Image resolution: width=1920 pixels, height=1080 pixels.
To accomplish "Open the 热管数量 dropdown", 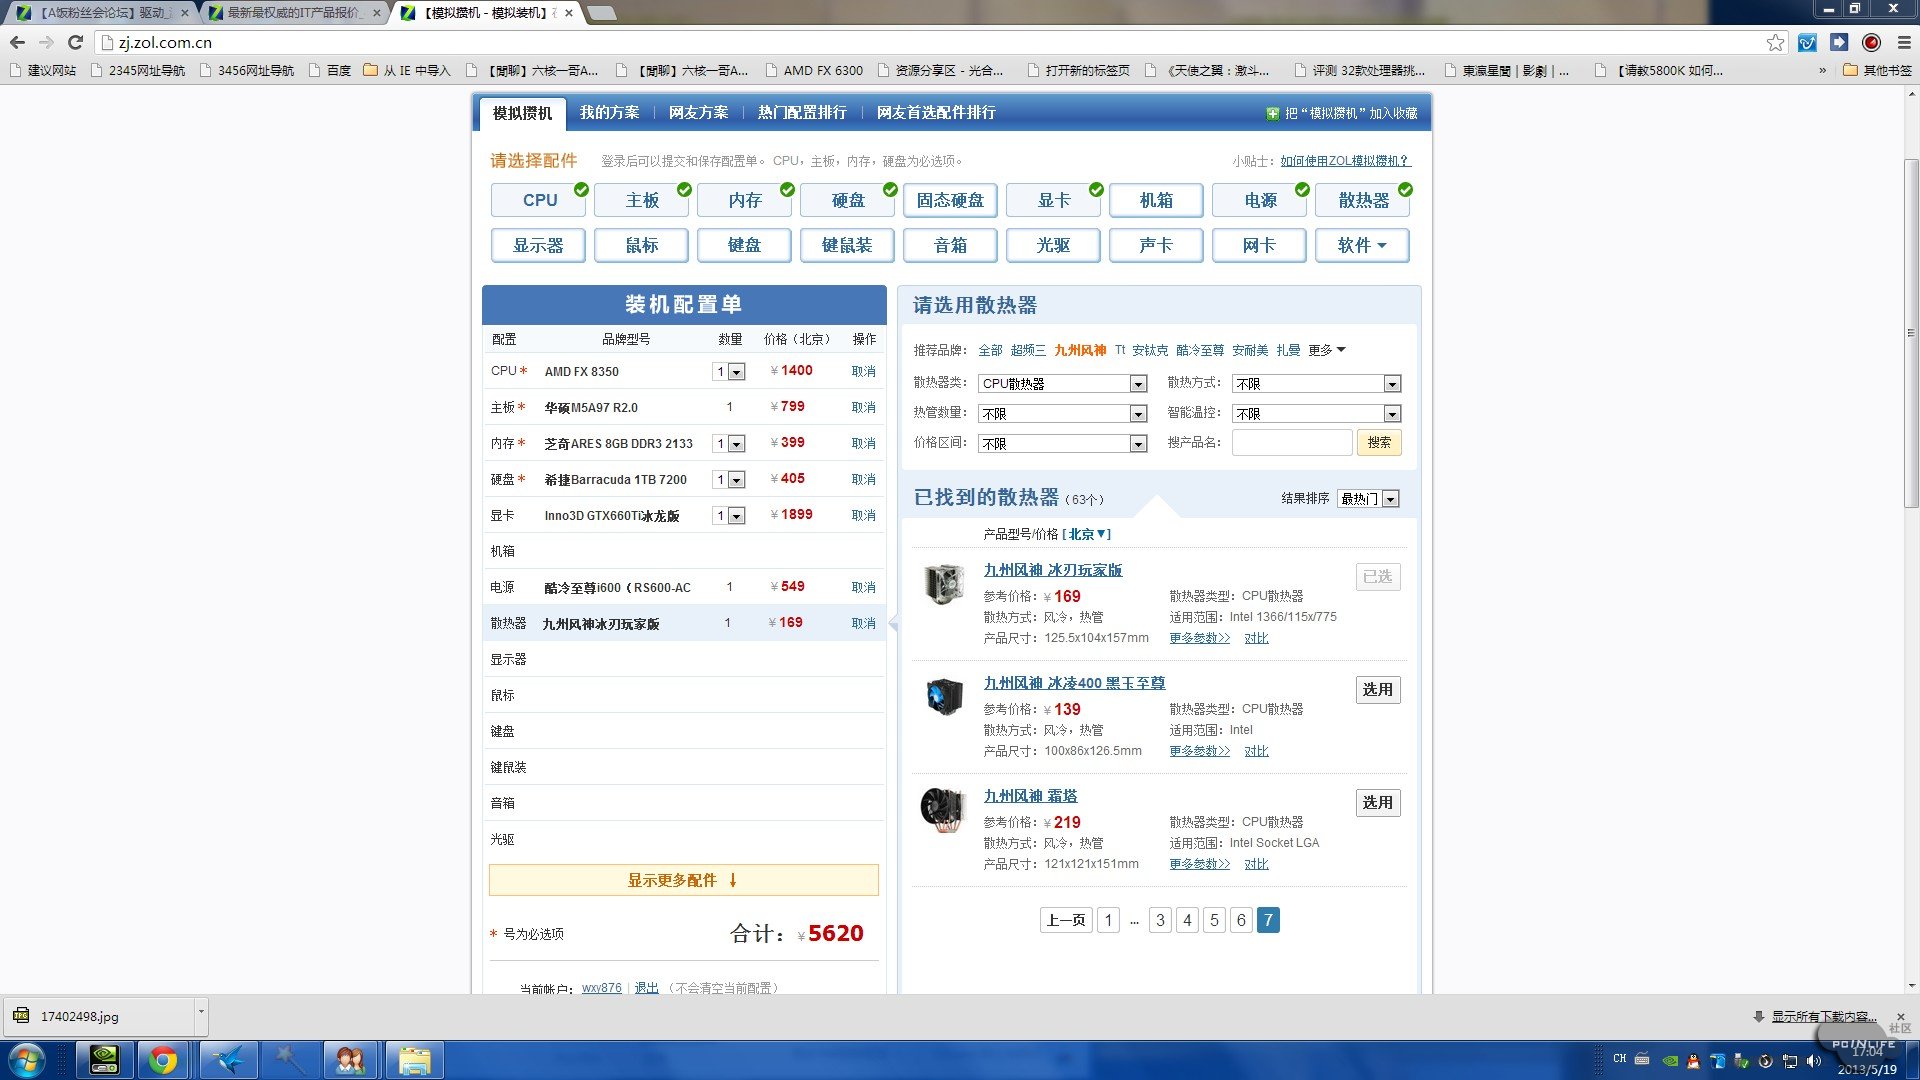I will click(1062, 414).
